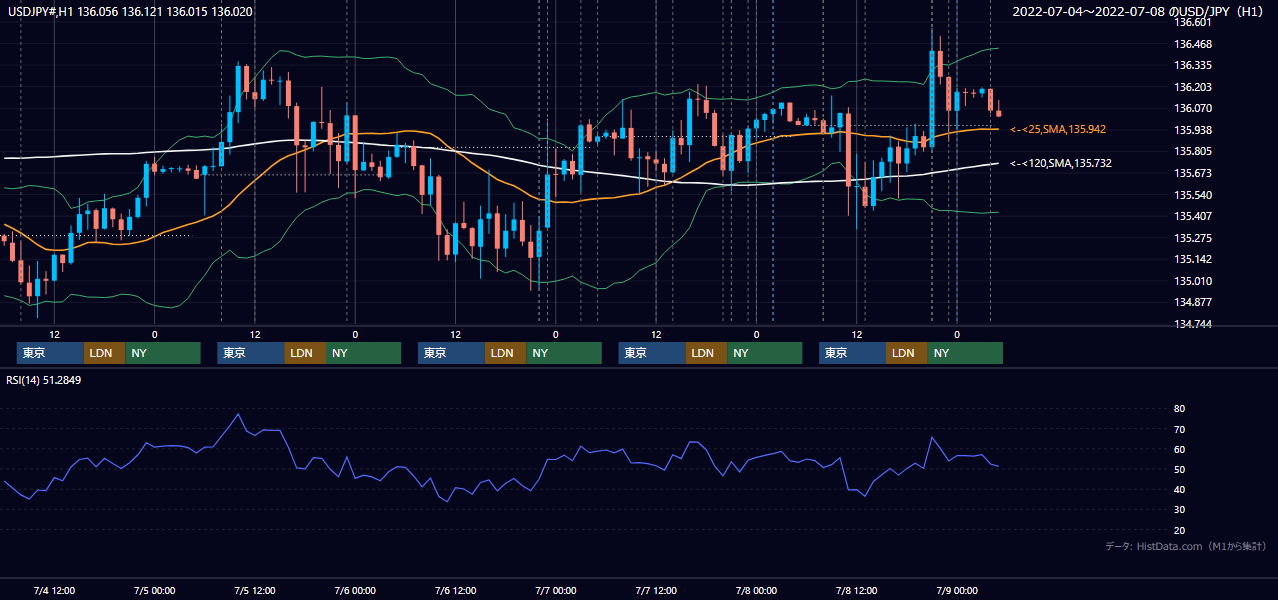Screen dimensions: 1278x600
Task: Click price axis label 136.070
Action: tap(1195, 108)
